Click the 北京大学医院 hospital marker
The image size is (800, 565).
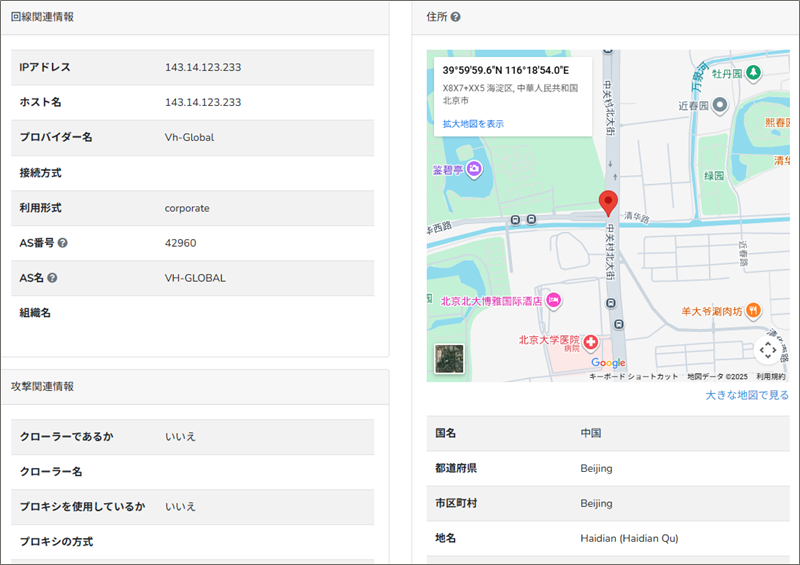tap(591, 341)
